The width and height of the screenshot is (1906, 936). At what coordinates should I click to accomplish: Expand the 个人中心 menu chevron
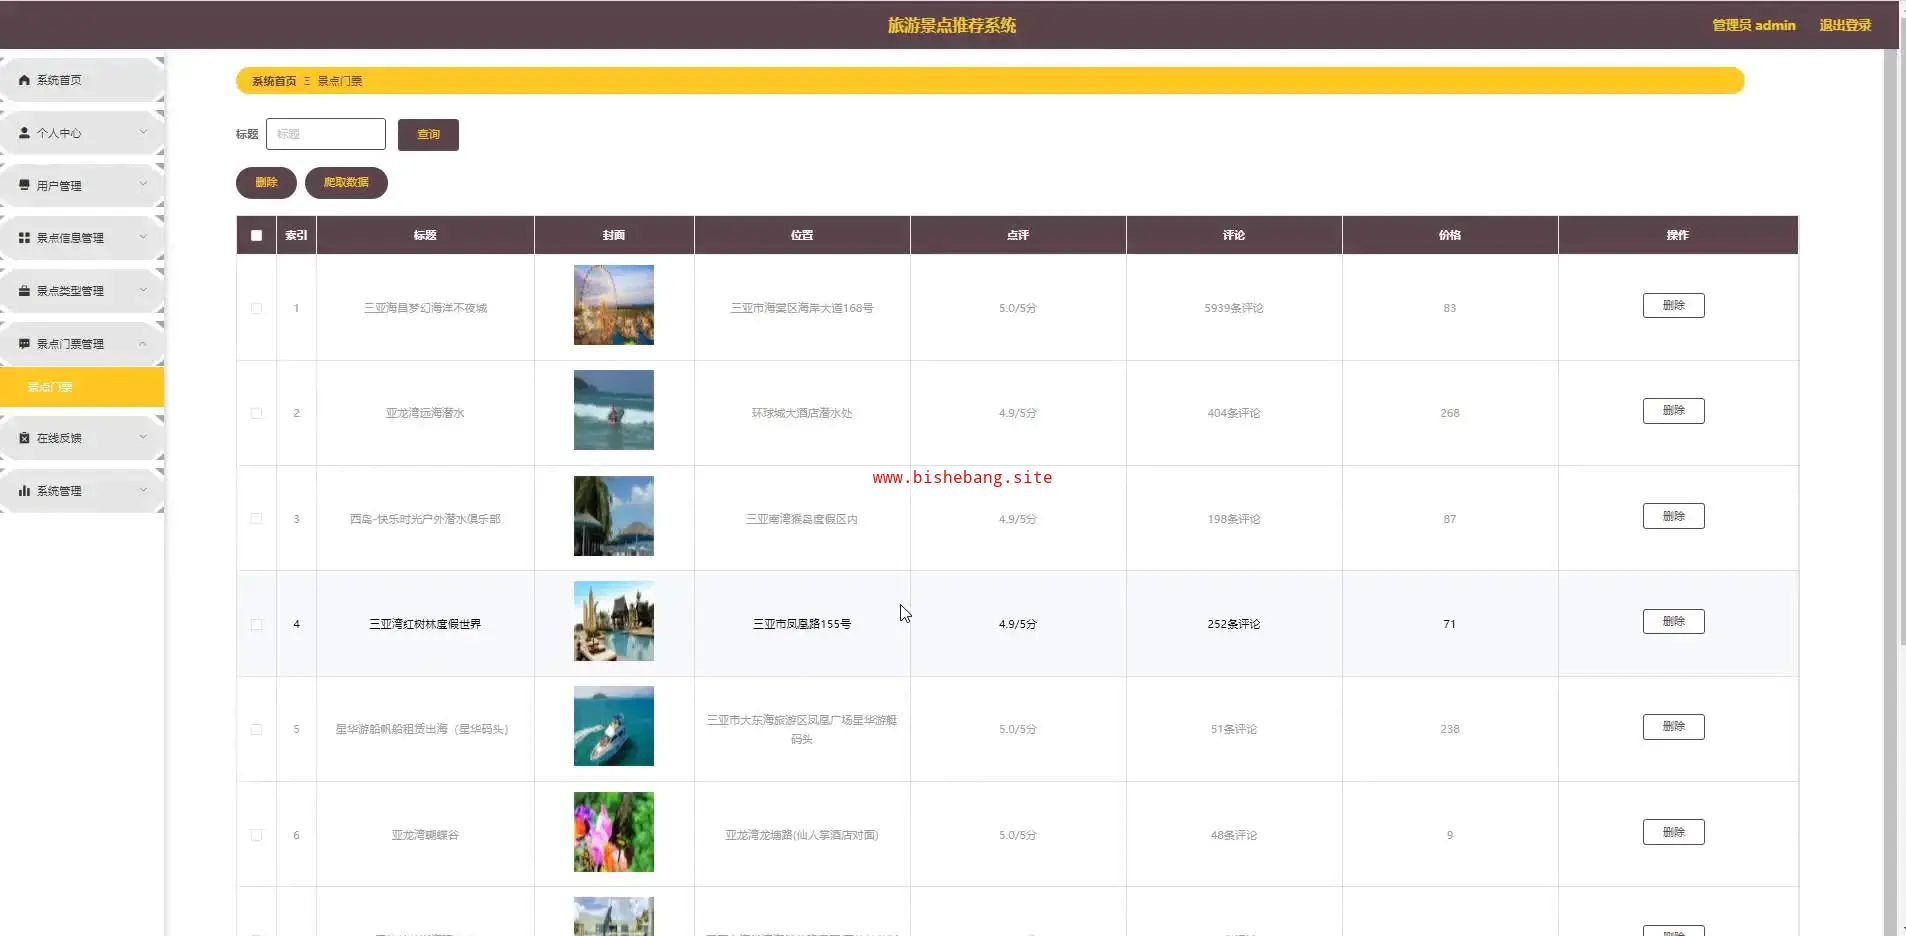[143, 132]
